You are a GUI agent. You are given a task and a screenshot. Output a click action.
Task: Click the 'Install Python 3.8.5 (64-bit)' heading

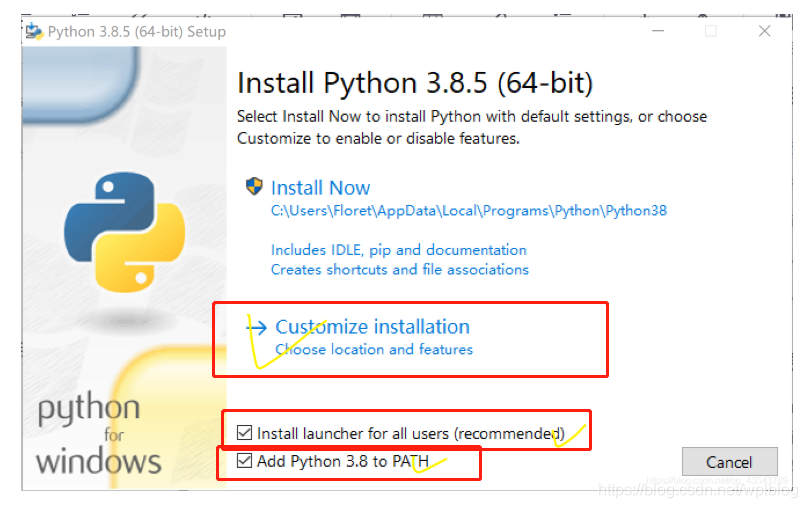pos(415,83)
